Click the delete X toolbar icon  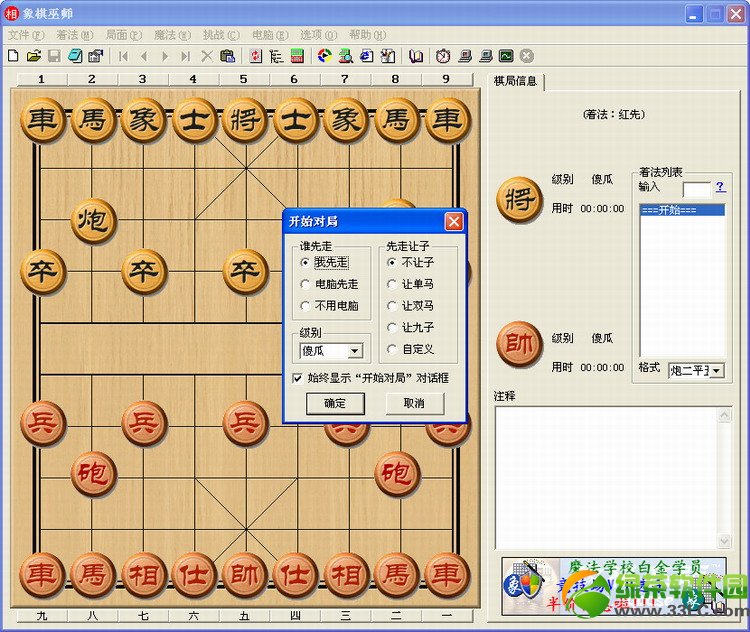(x=207, y=56)
